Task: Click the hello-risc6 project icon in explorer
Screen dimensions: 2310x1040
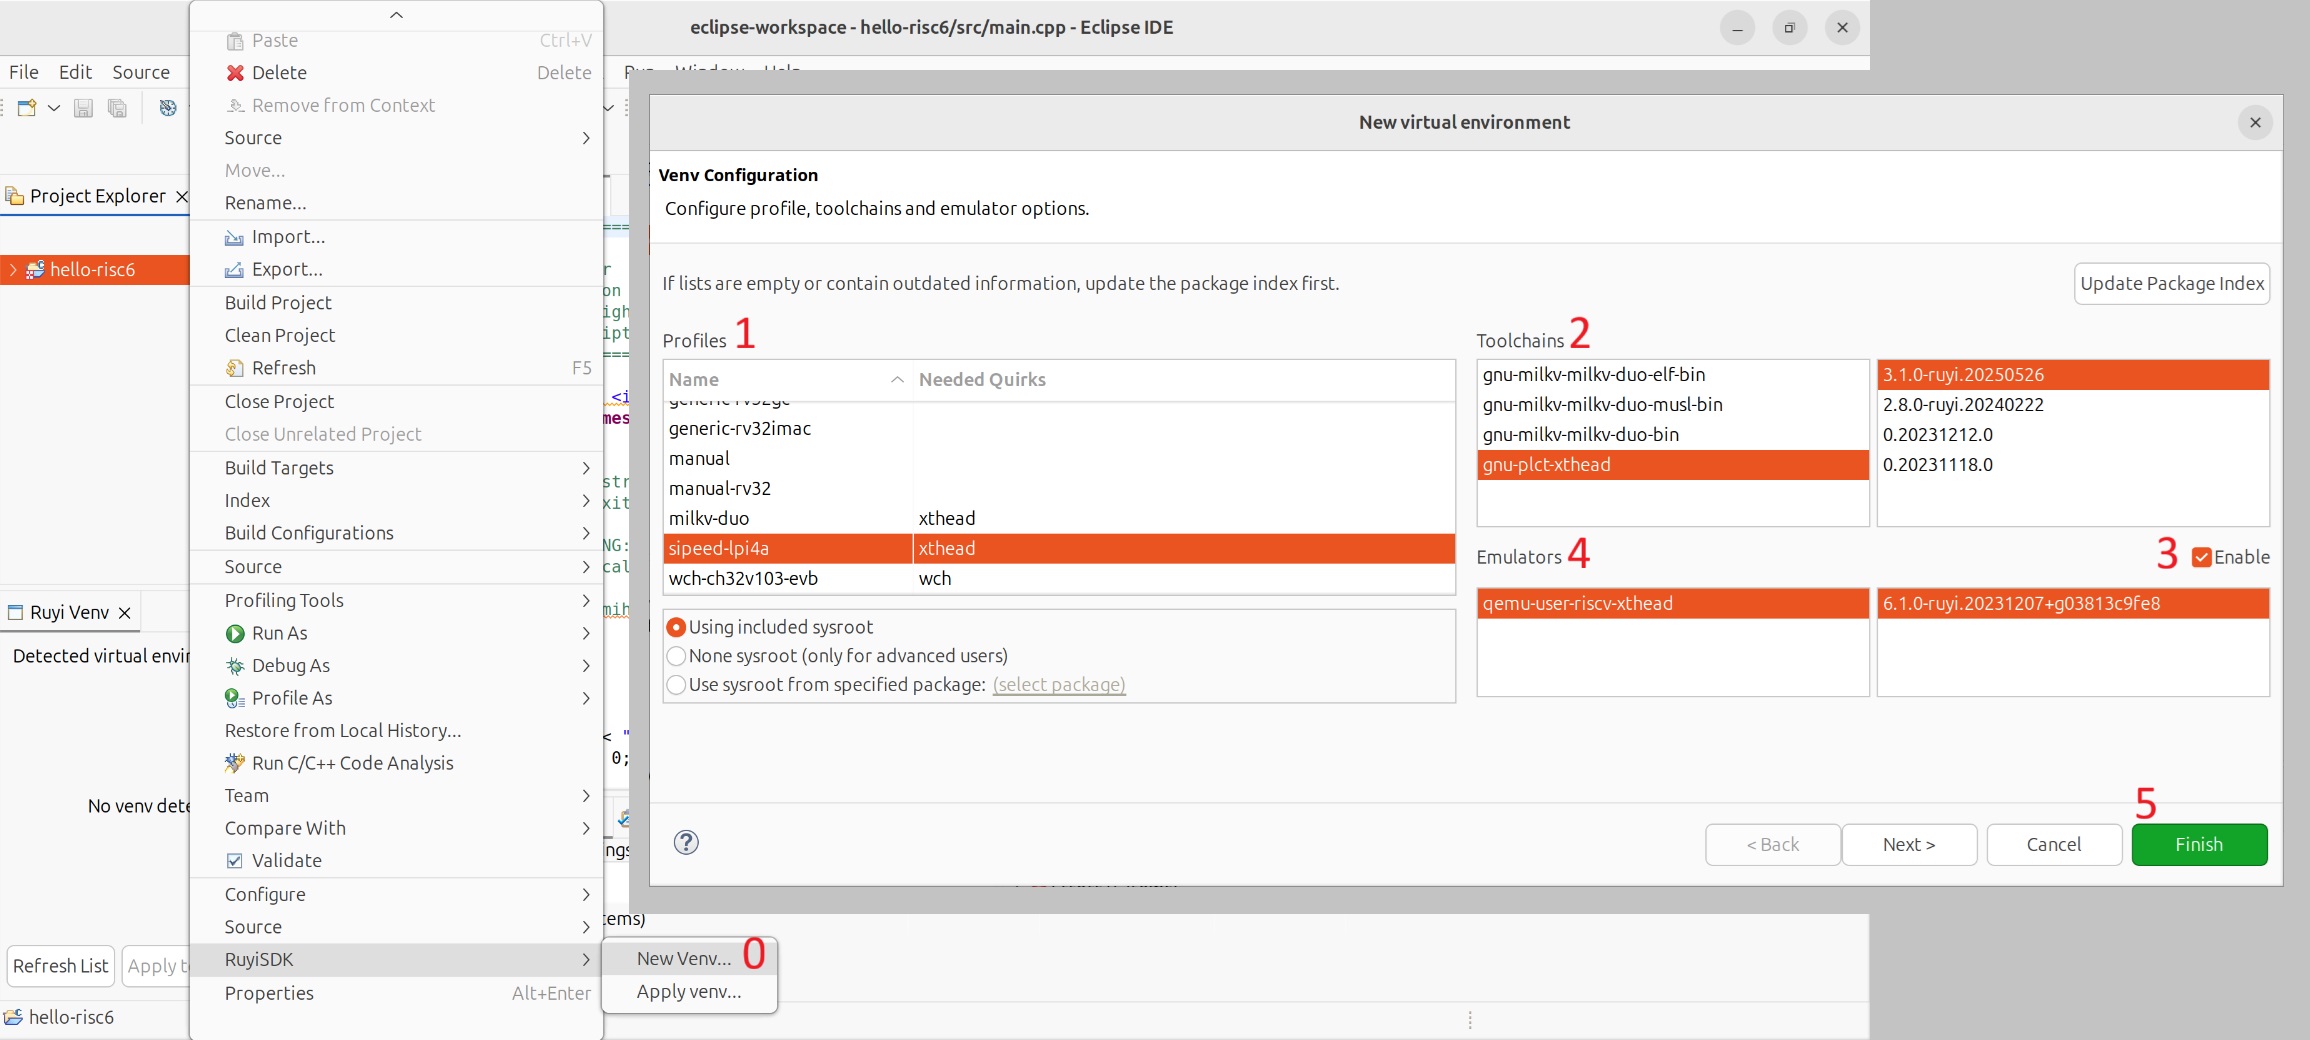Action: tap(35, 270)
